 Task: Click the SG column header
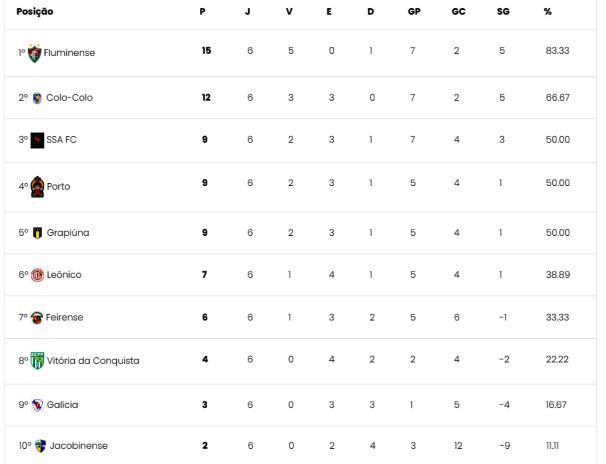click(x=503, y=12)
